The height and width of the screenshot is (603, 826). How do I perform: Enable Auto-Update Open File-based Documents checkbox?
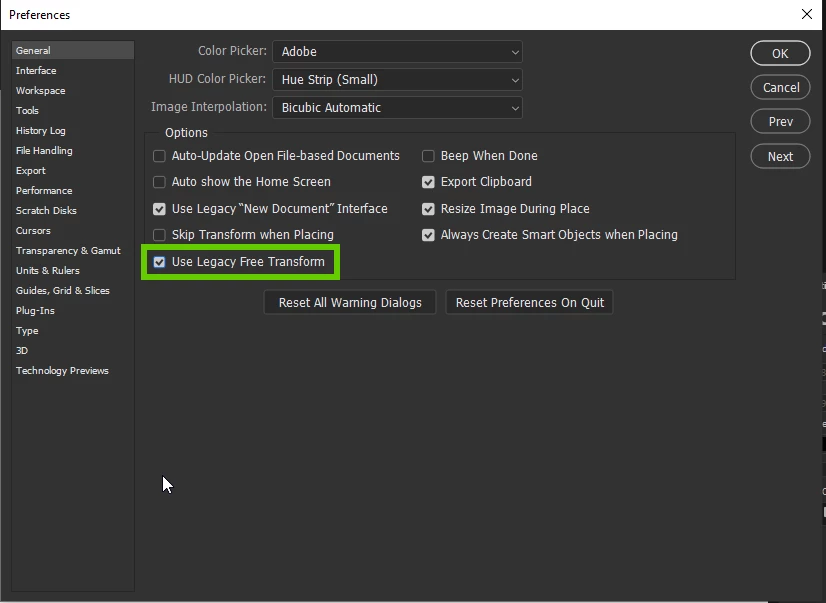point(159,156)
